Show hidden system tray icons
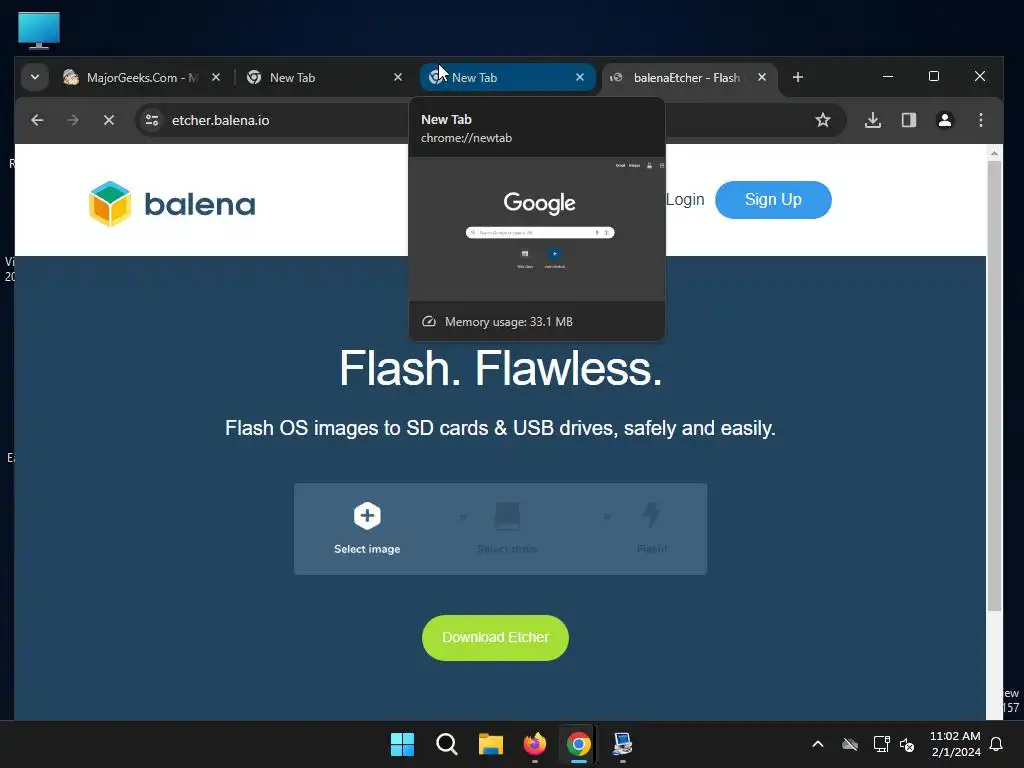The height and width of the screenshot is (768, 1024). (818, 744)
